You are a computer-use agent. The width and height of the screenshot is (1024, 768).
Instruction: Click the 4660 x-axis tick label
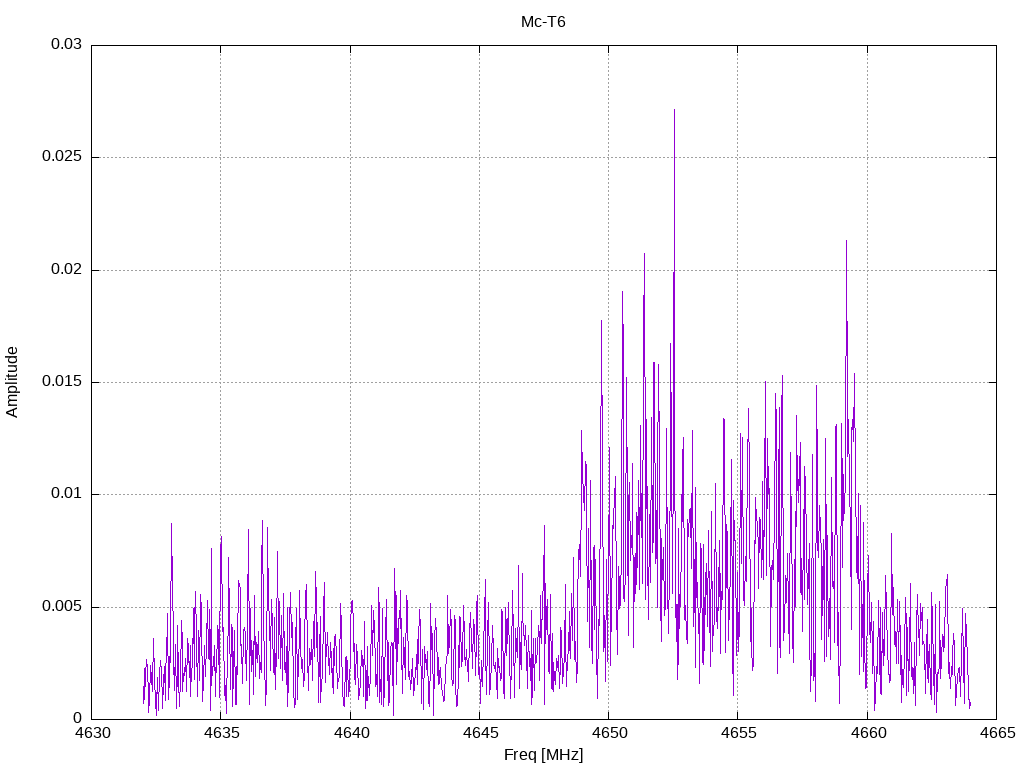pyautogui.click(x=867, y=734)
